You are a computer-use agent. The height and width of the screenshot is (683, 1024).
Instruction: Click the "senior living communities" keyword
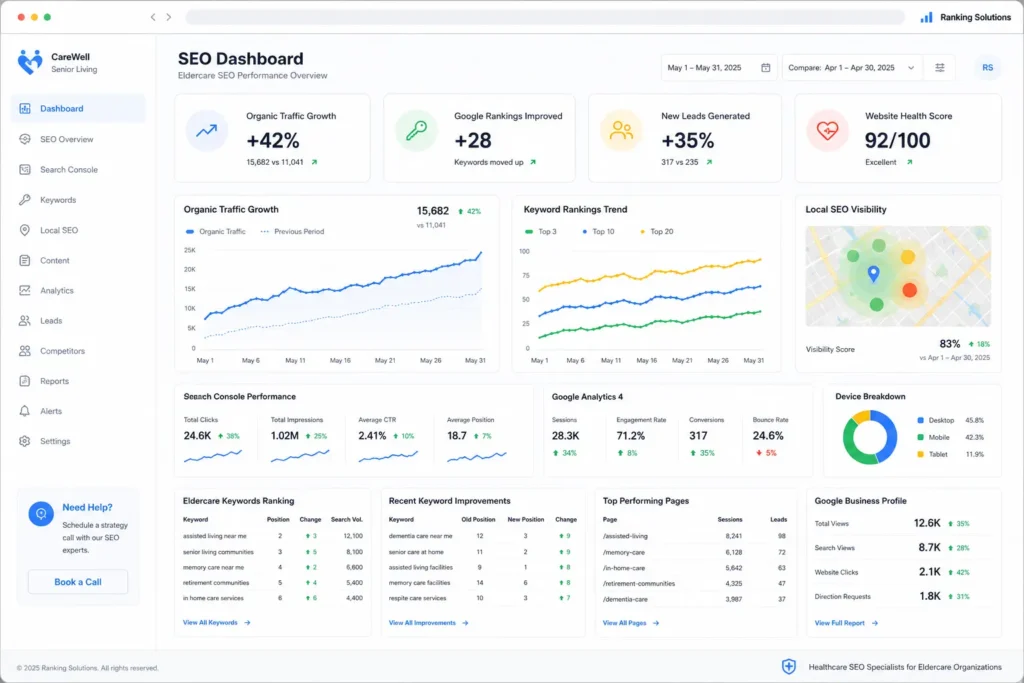point(218,552)
